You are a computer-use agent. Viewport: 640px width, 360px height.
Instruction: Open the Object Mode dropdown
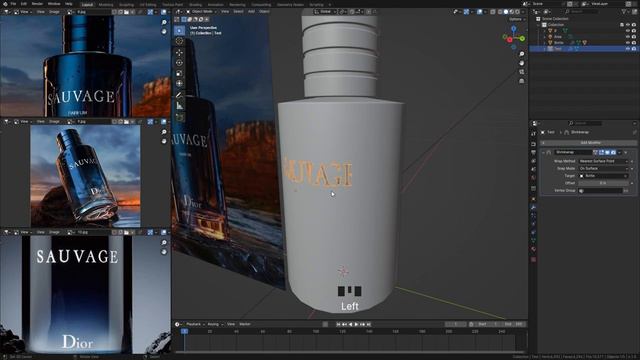coord(202,11)
